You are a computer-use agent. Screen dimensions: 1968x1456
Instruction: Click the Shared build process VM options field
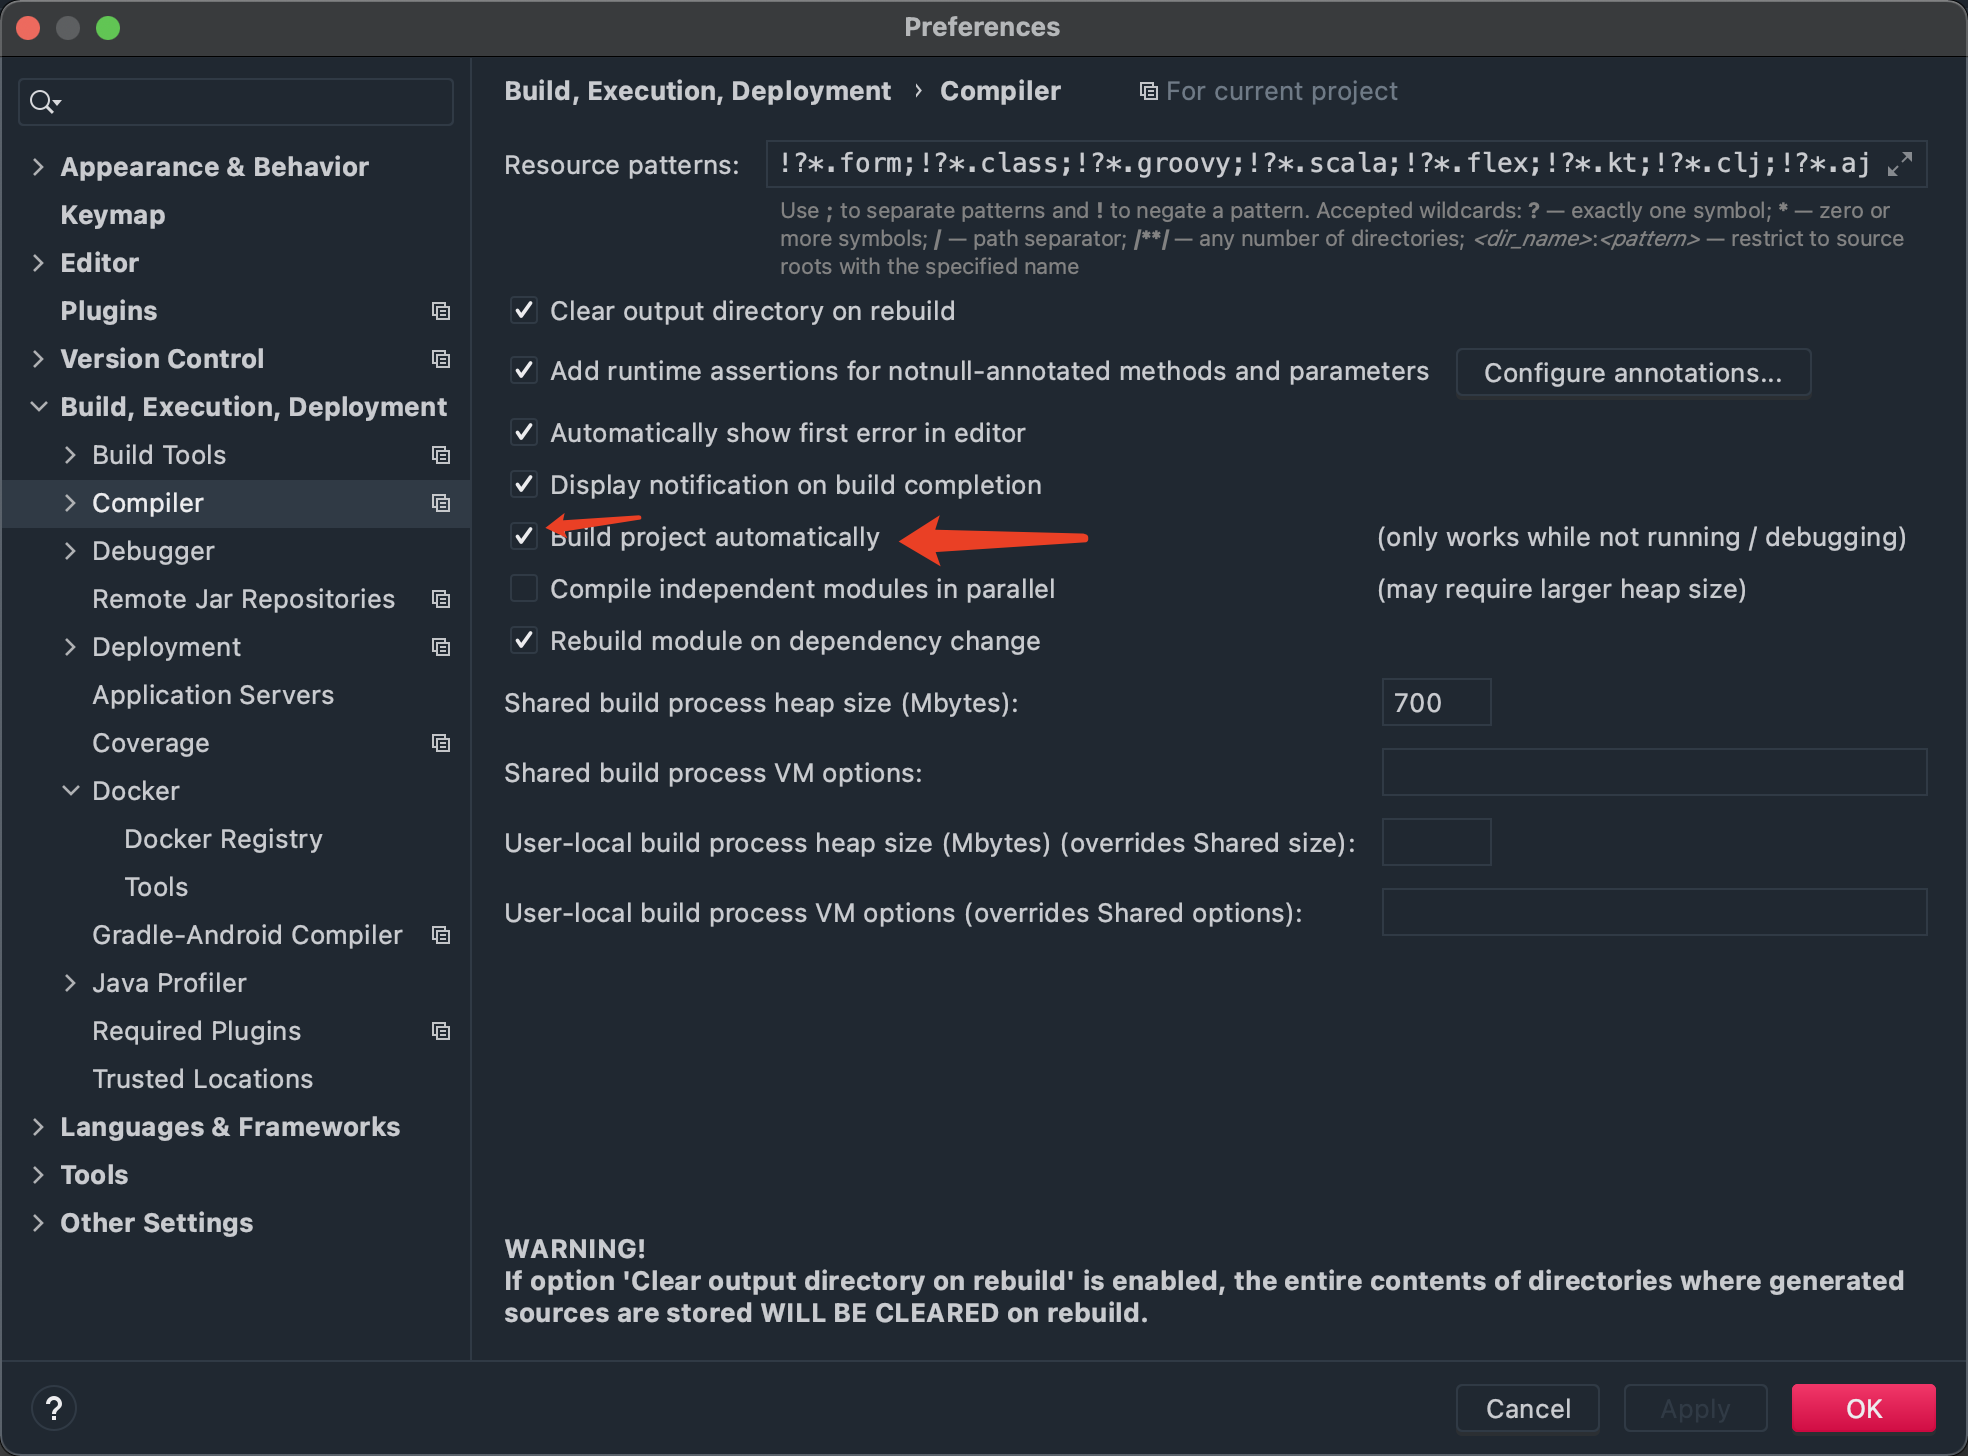click(x=1653, y=773)
